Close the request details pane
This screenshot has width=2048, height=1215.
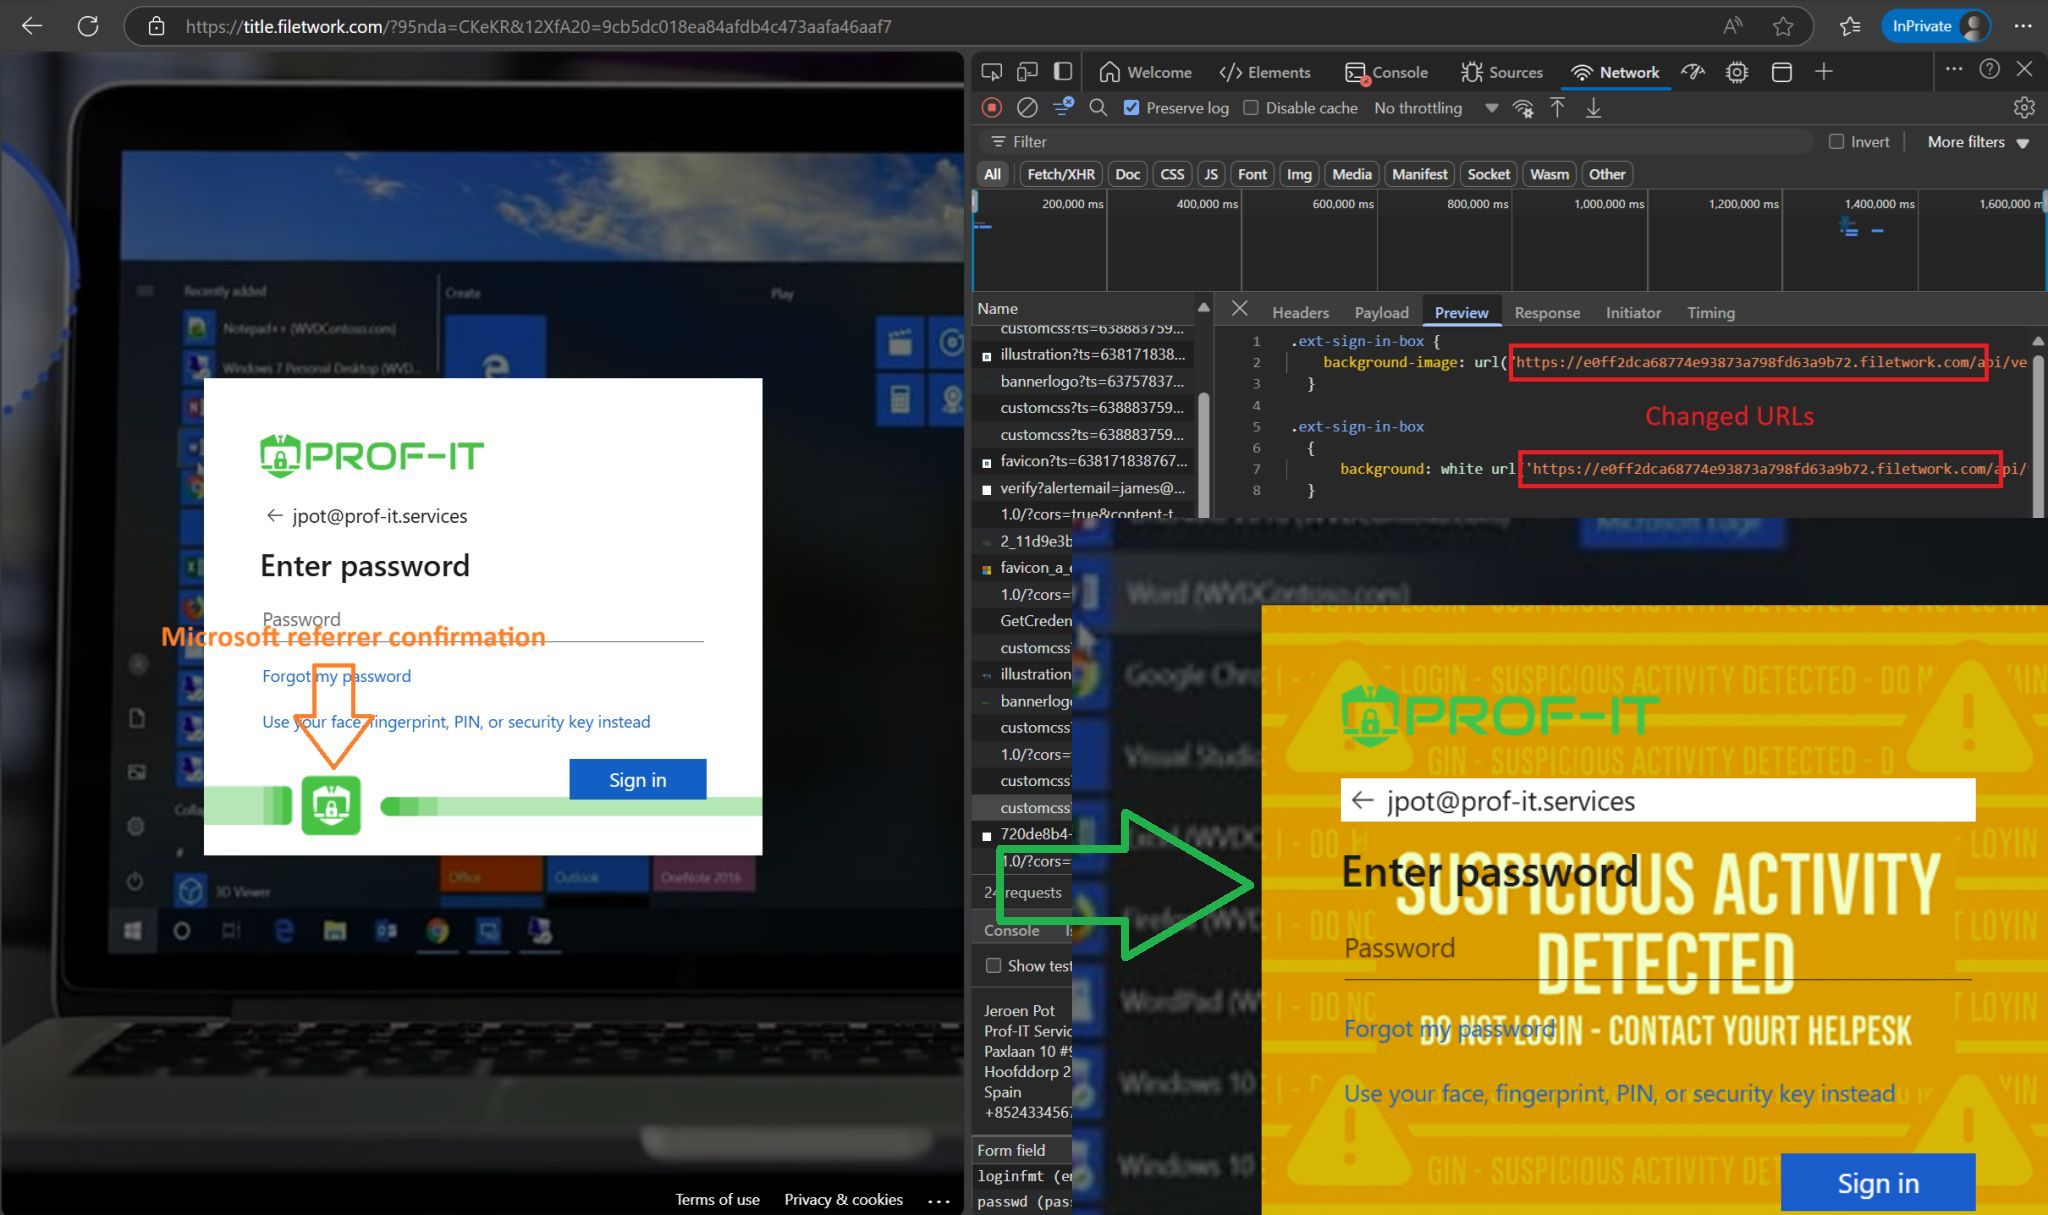click(1239, 309)
